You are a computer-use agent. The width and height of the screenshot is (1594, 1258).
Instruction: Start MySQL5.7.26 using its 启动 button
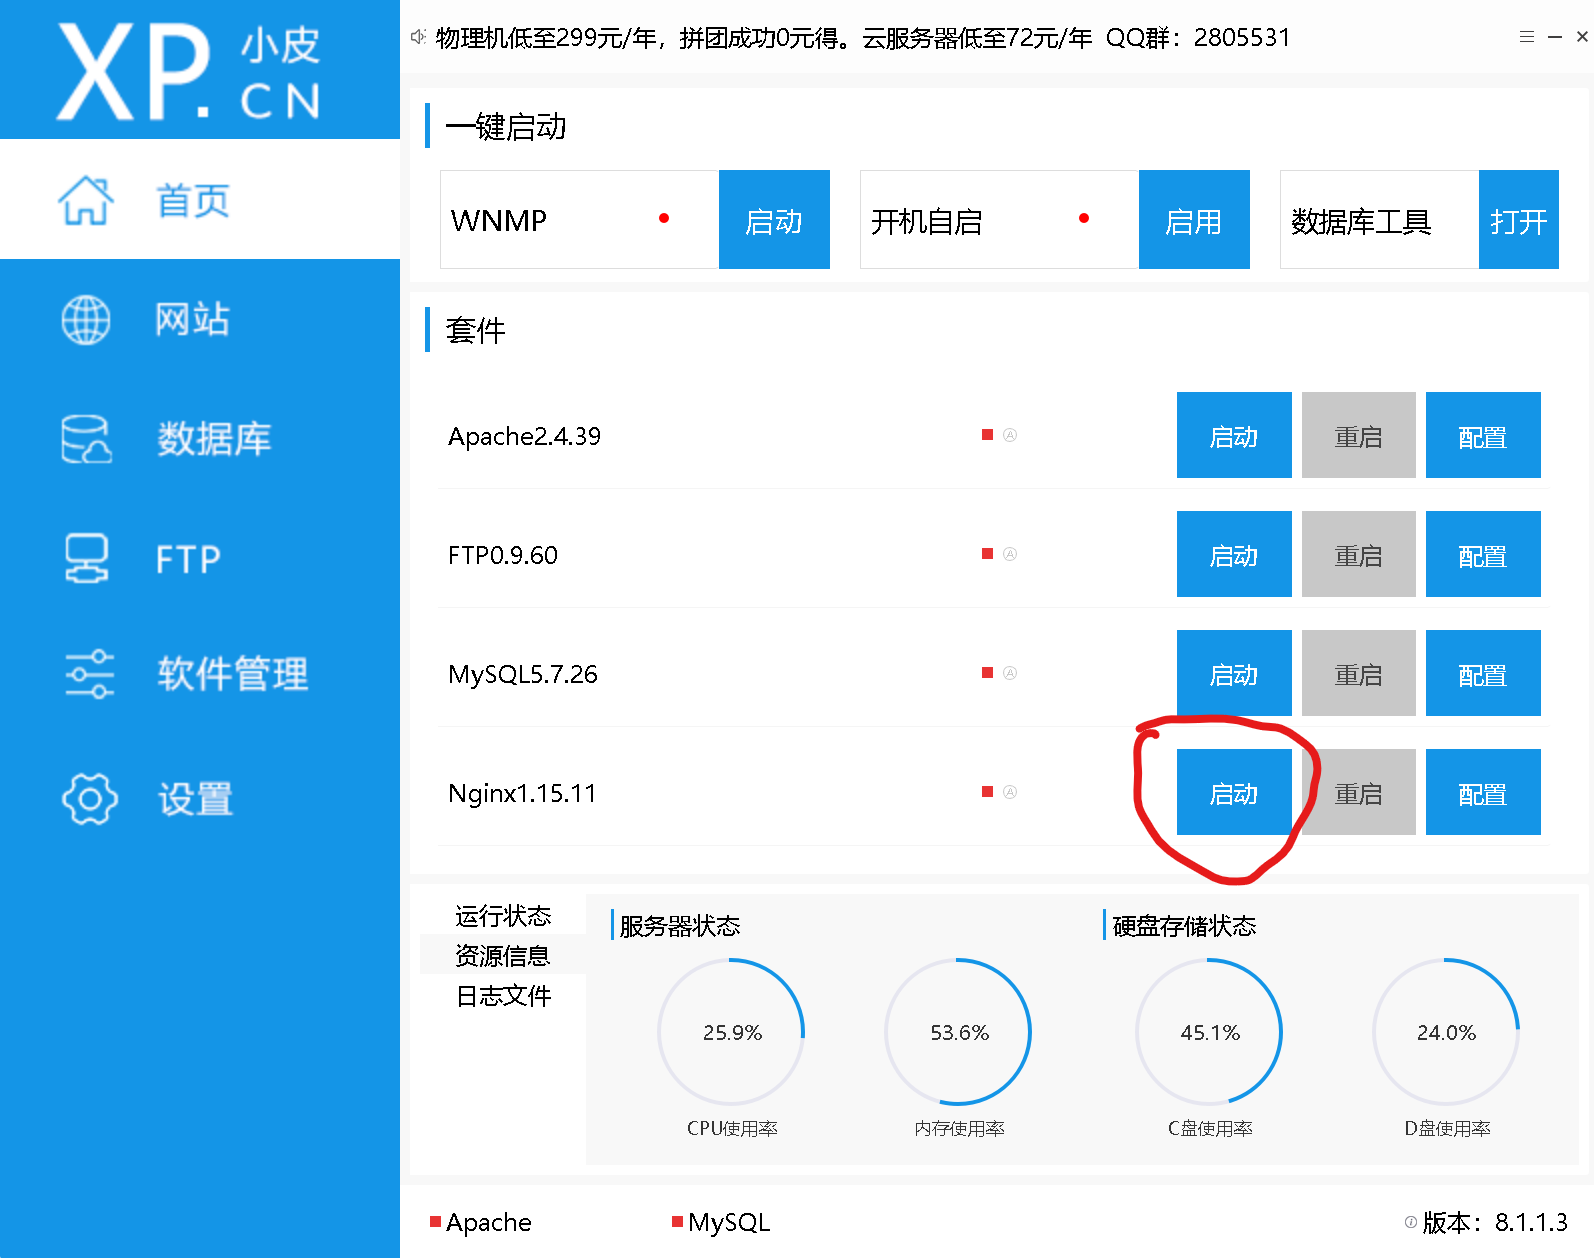point(1234,673)
